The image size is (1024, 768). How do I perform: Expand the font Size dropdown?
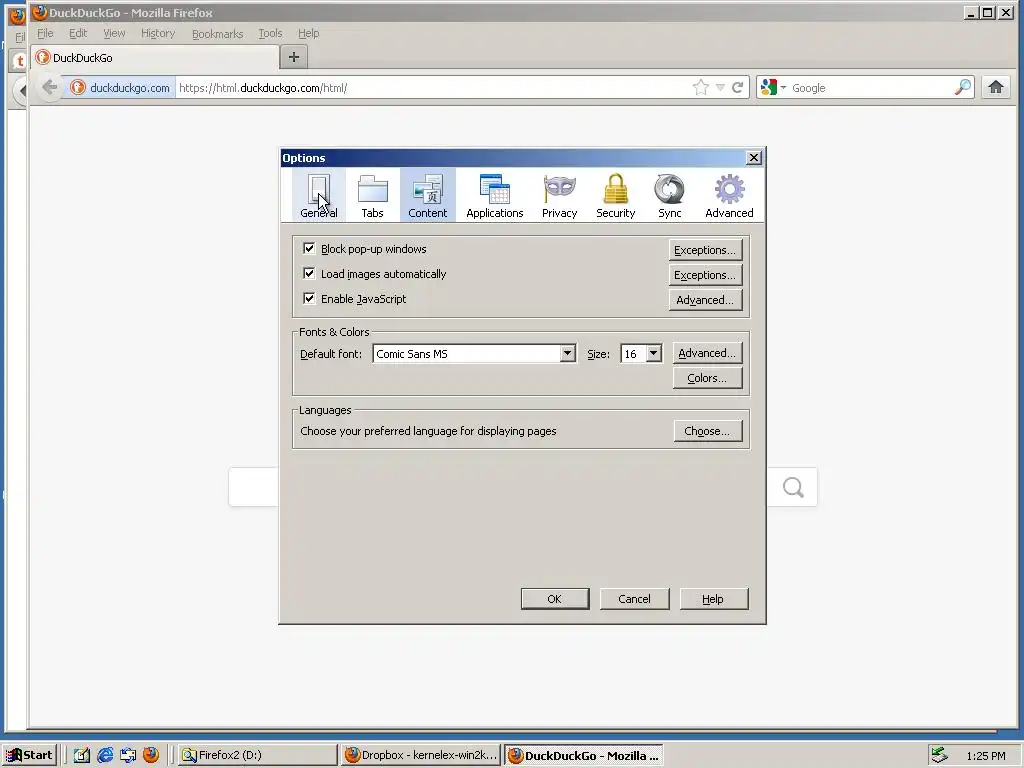coord(653,353)
